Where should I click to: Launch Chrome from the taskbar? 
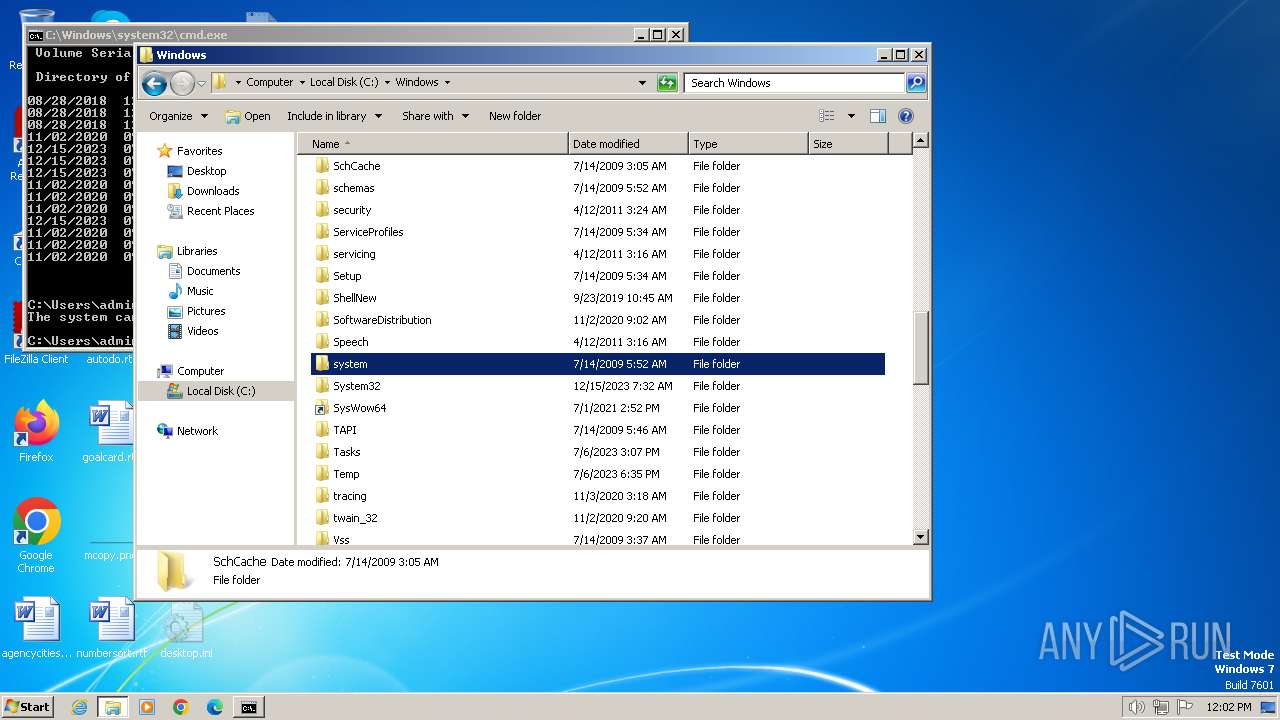[181, 707]
